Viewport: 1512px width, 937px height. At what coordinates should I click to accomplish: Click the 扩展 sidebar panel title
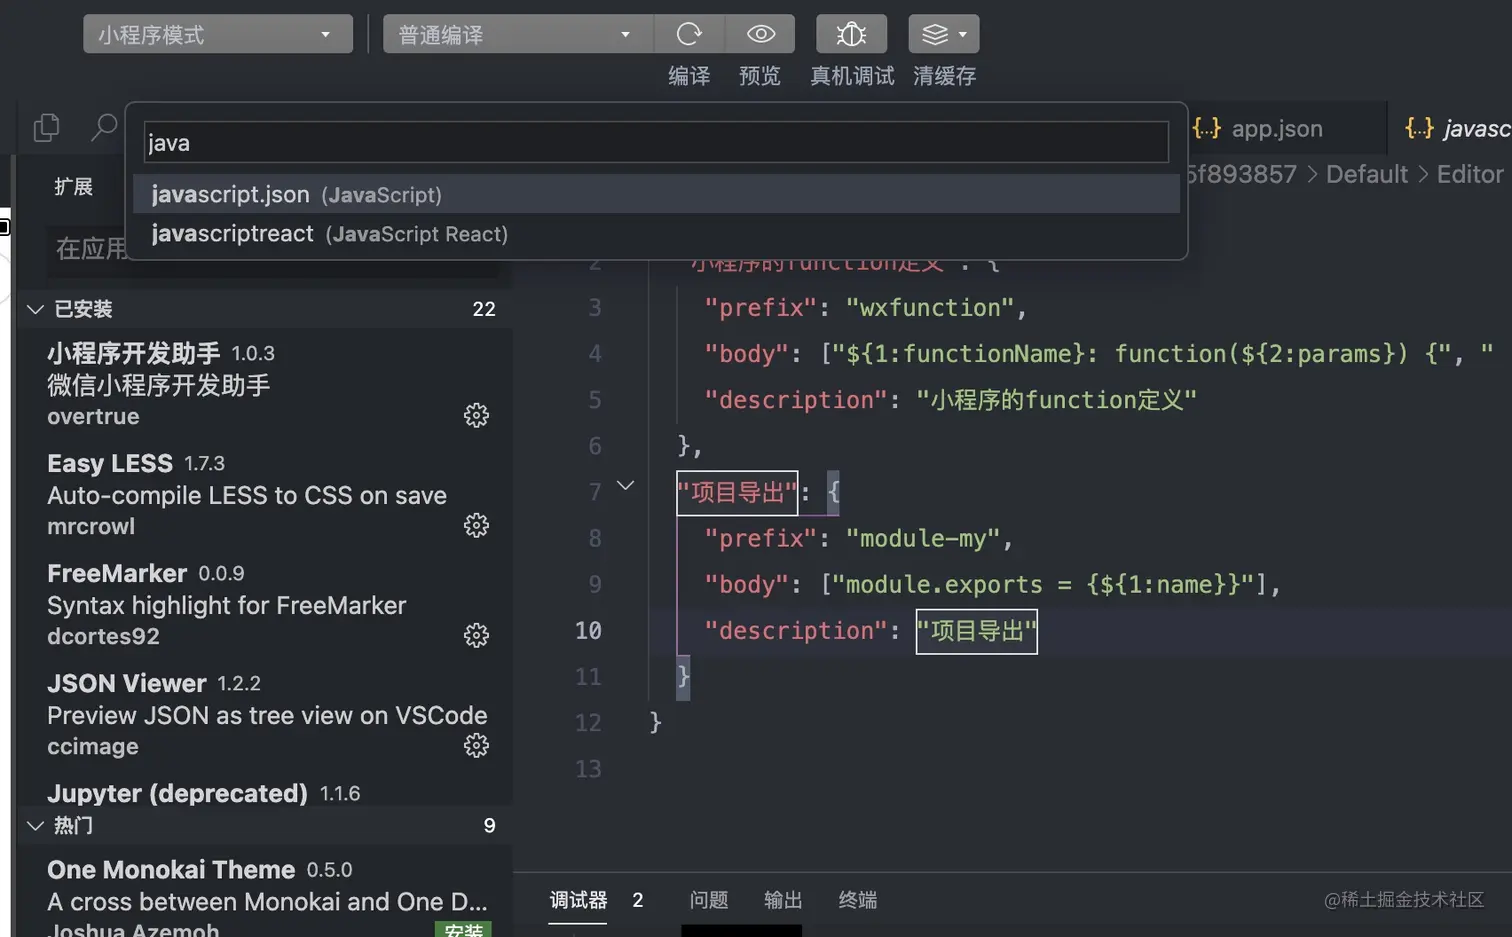coord(73,187)
